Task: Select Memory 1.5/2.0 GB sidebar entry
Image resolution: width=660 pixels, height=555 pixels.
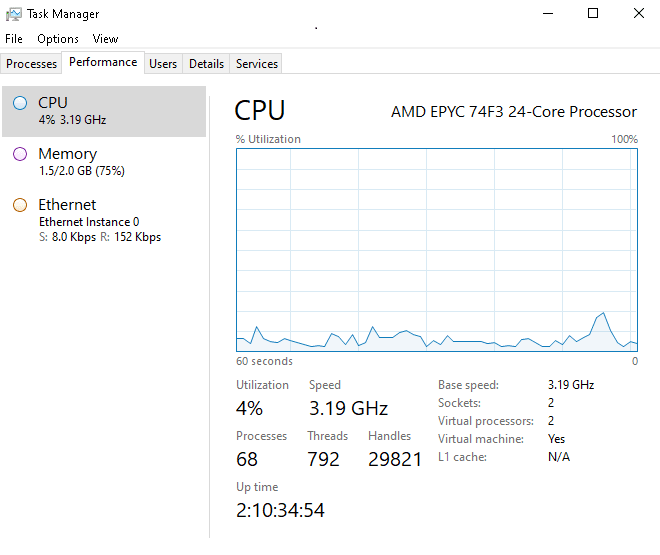Action: 104,161
